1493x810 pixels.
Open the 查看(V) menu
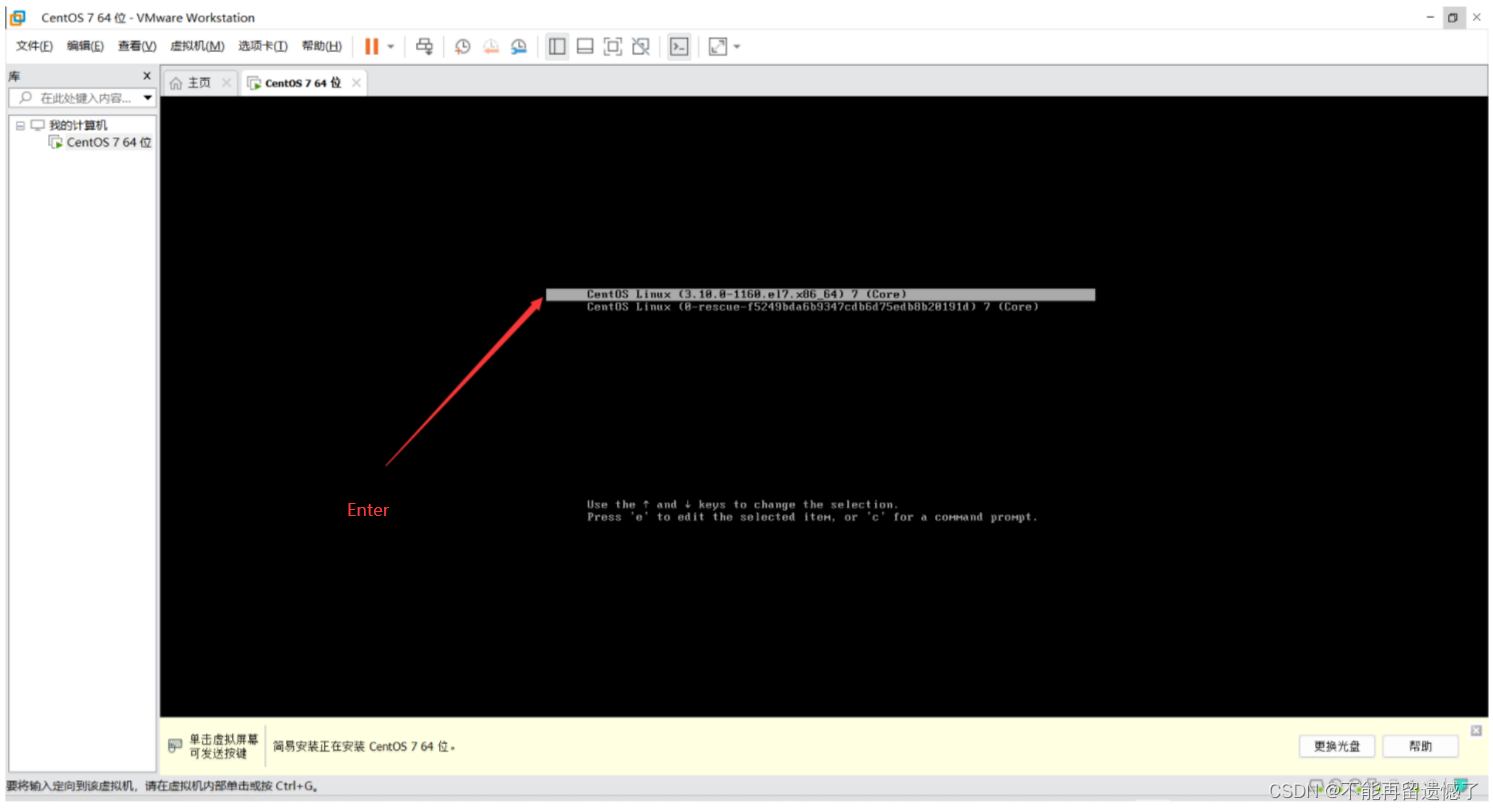tap(137, 46)
